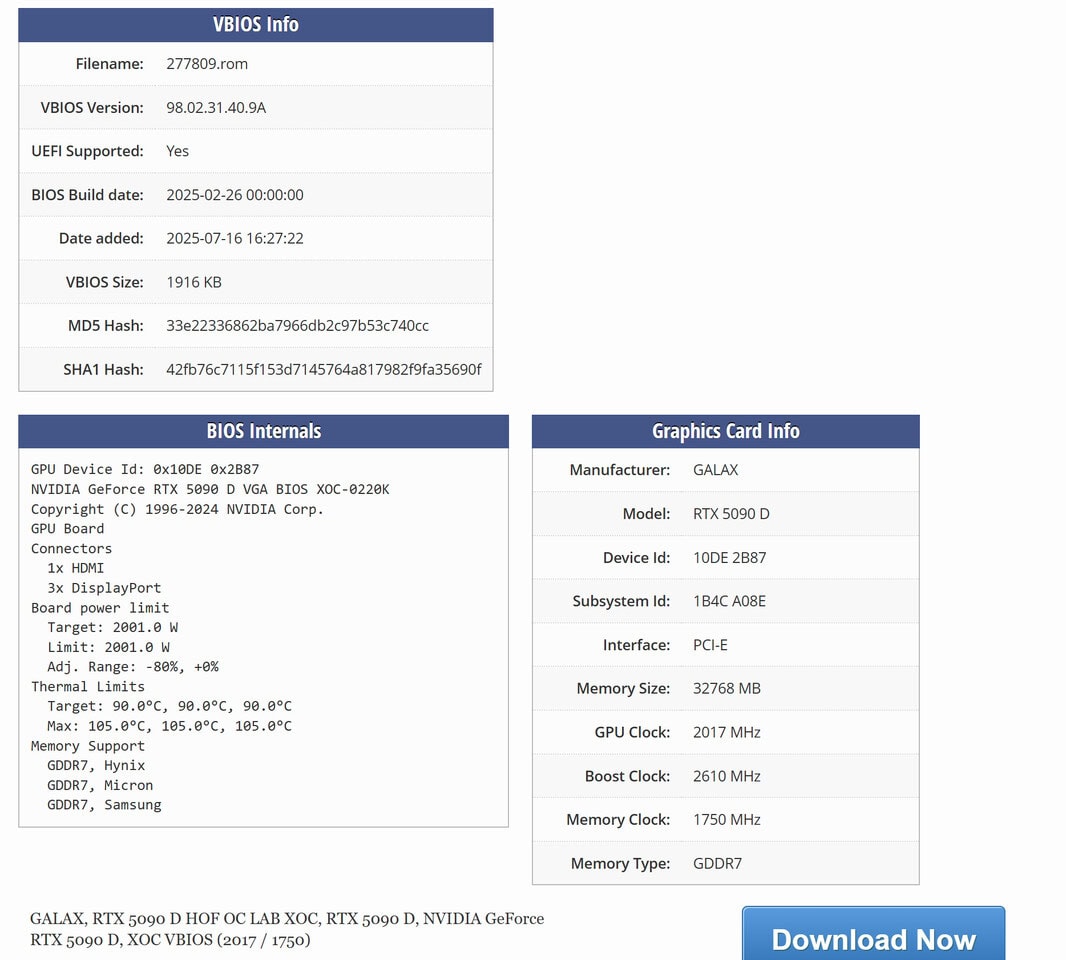The image size is (1066, 960).
Task: Click the GALAX HOF OC LAB XOC description
Action: [x=287, y=929]
